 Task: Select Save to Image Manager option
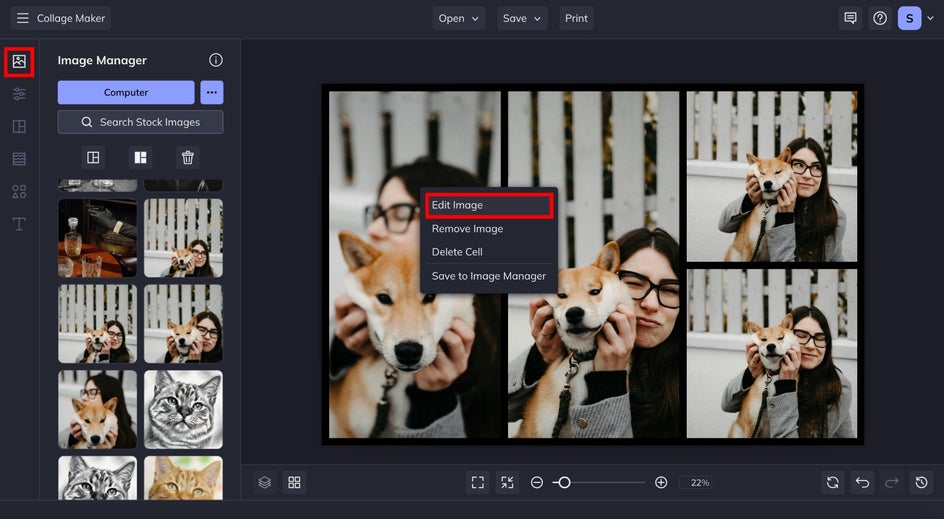pos(488,276)
